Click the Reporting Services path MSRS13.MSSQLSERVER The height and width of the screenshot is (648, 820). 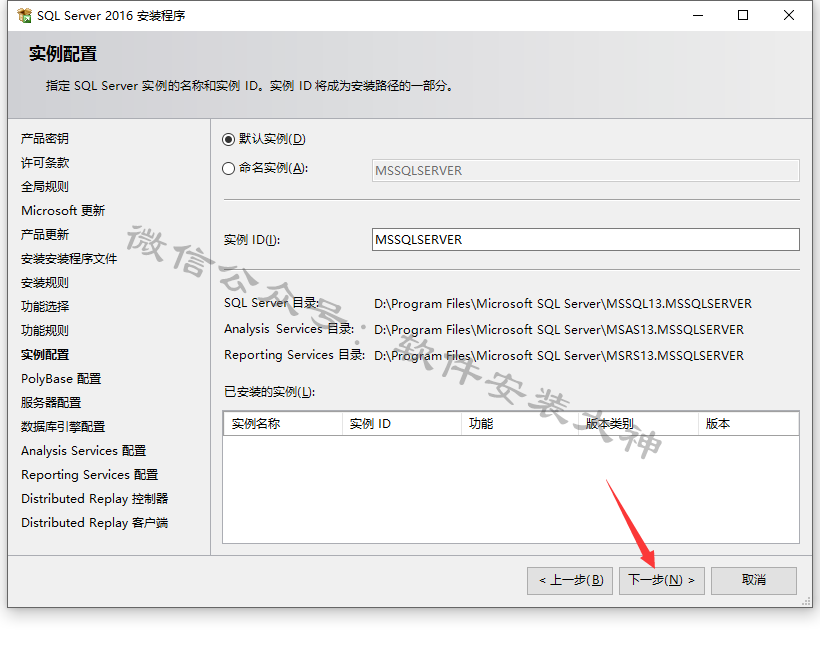[x=559, y=356]
